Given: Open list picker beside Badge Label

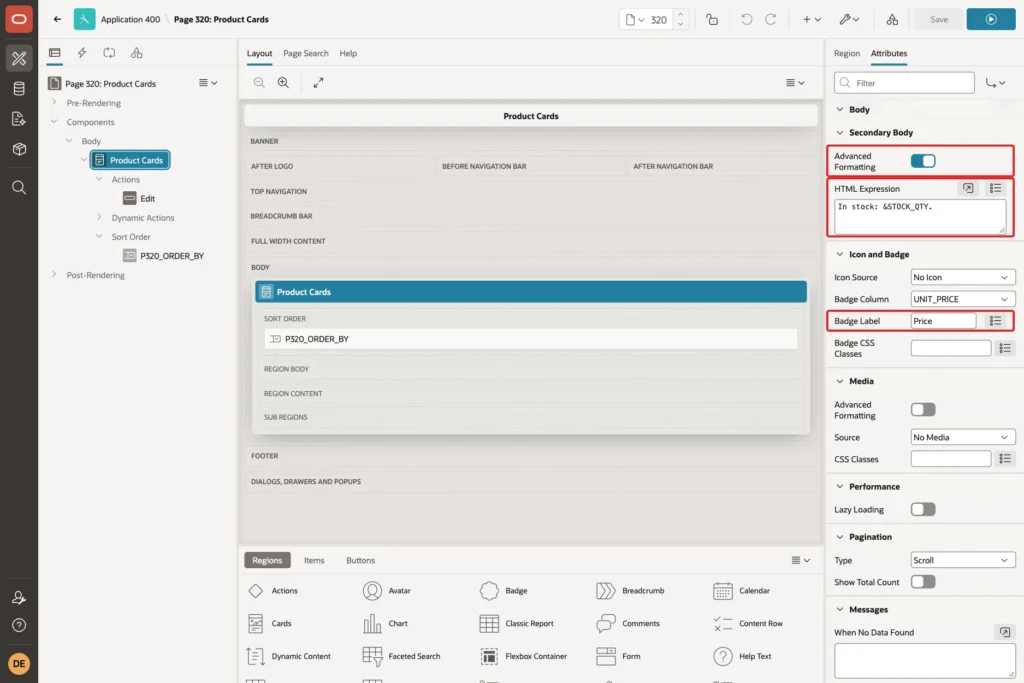Looking at the screenshot, I should [x=995, y=321].
